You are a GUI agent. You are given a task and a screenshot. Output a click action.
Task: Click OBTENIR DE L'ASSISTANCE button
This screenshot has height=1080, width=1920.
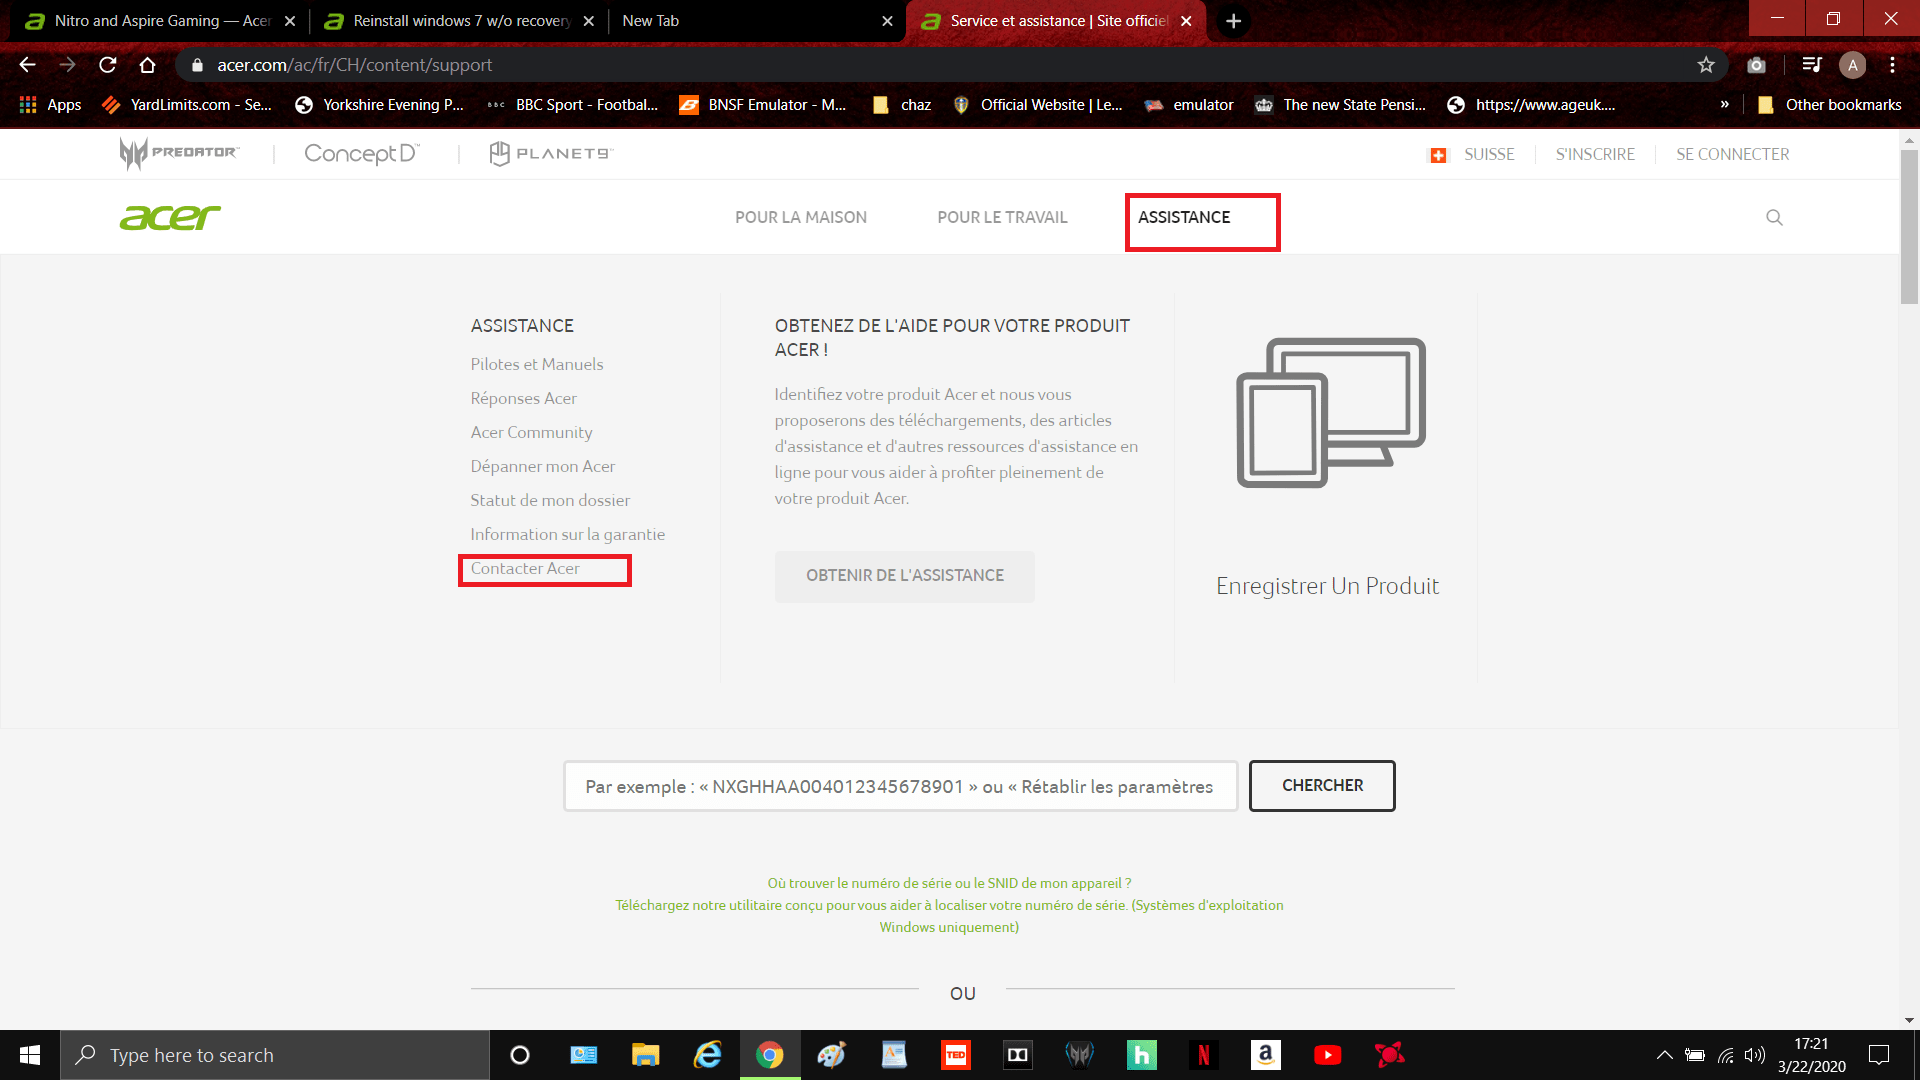pyautogui.click(x=904, y=576)
